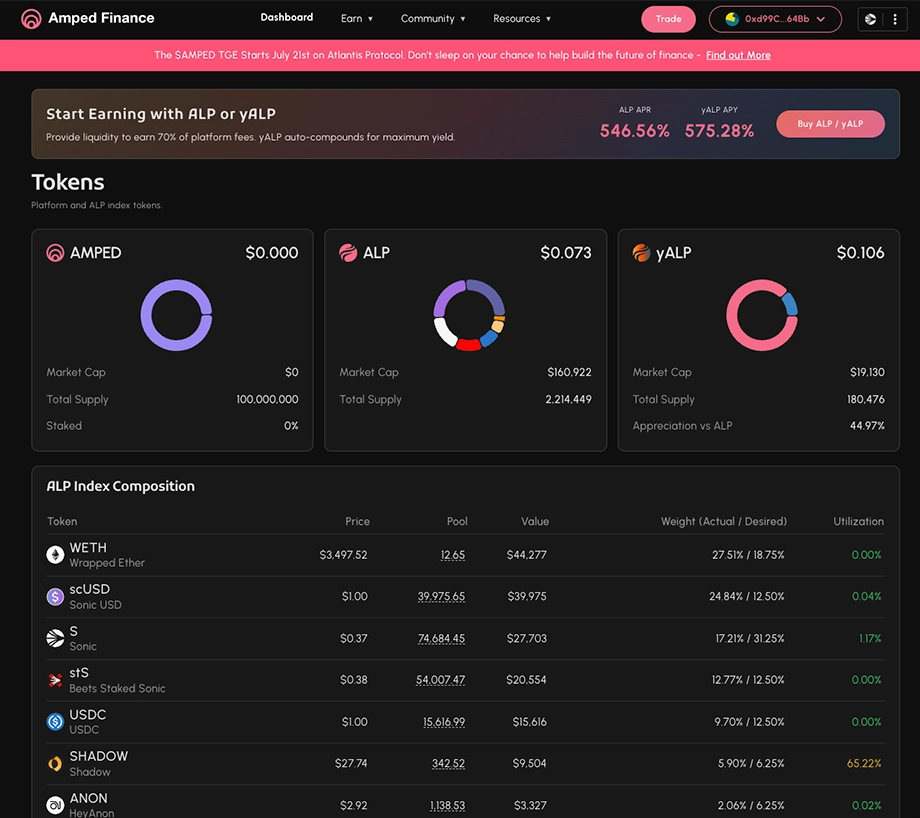The height and width of the screenshot is (818, 920).
Task: Click the red segment of ALP donut chart
Action: coord(469,344)
